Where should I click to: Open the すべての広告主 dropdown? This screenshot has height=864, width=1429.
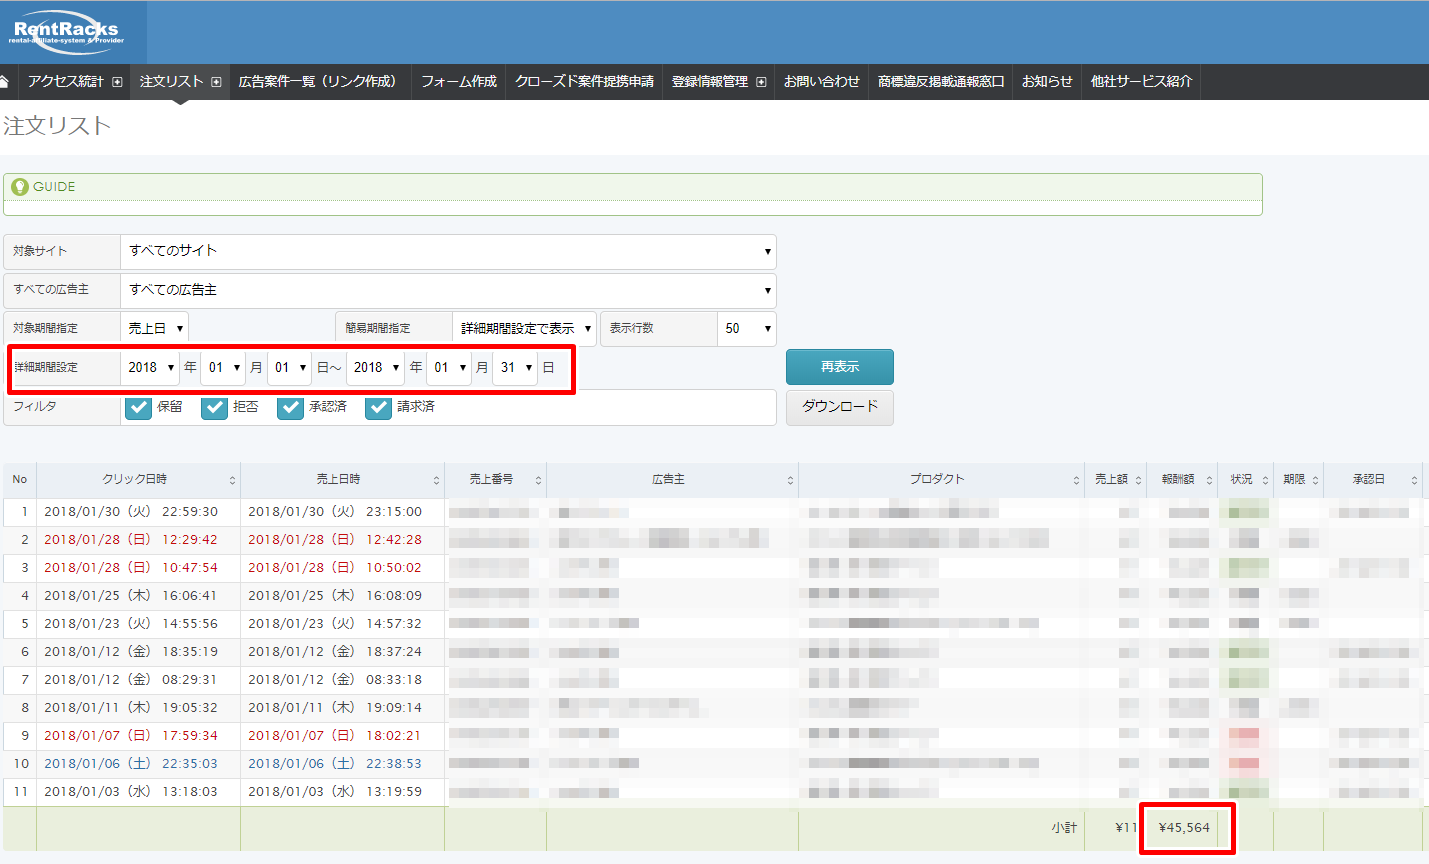click(x=447, y=290)
